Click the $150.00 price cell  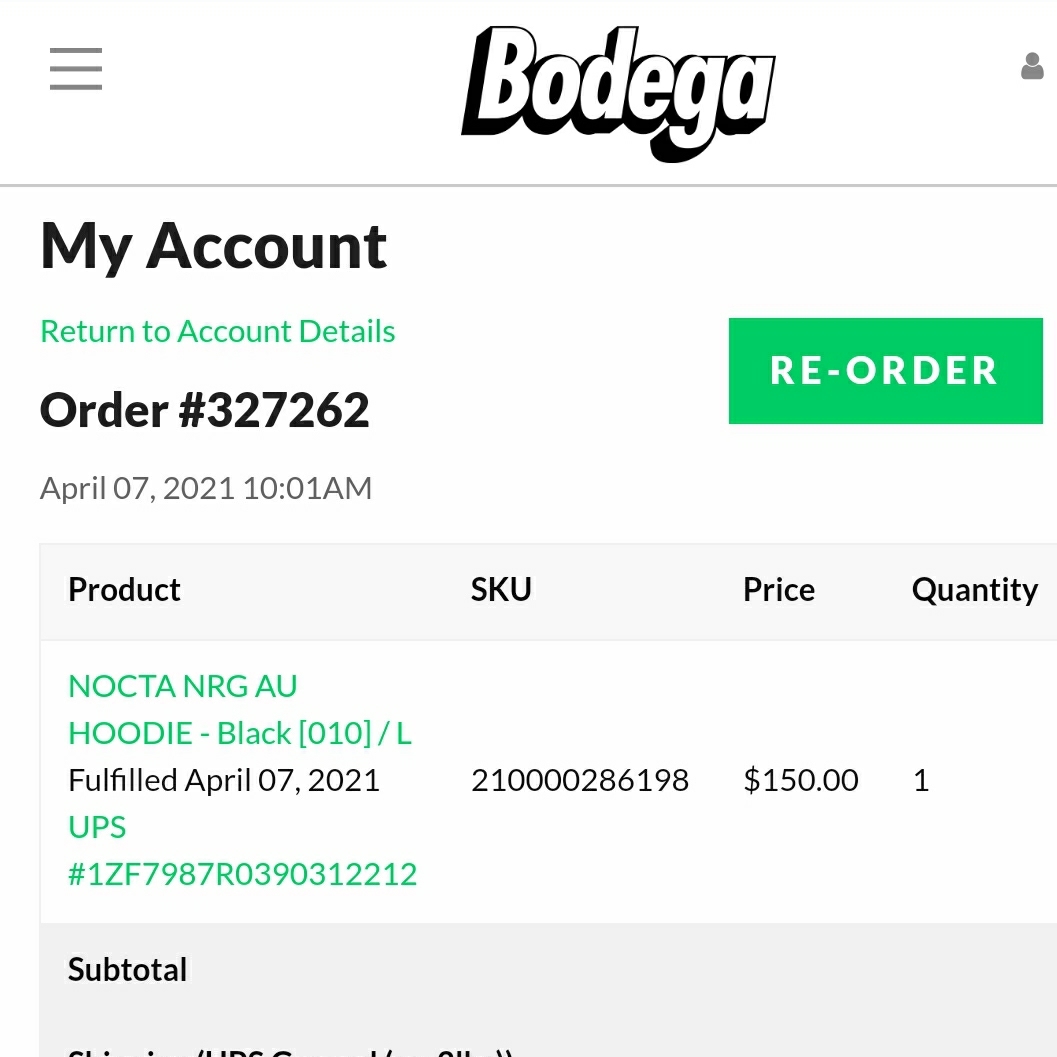point(801,781)
